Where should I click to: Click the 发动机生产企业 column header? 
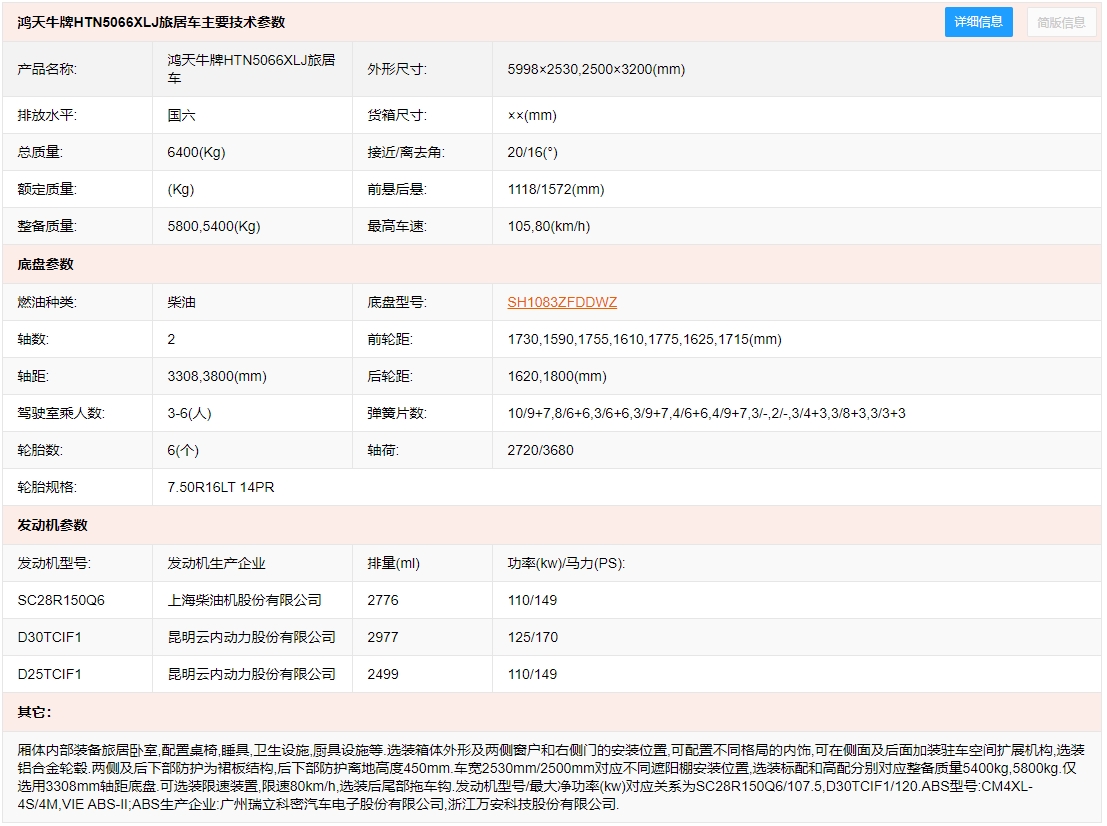pos(216,564)
